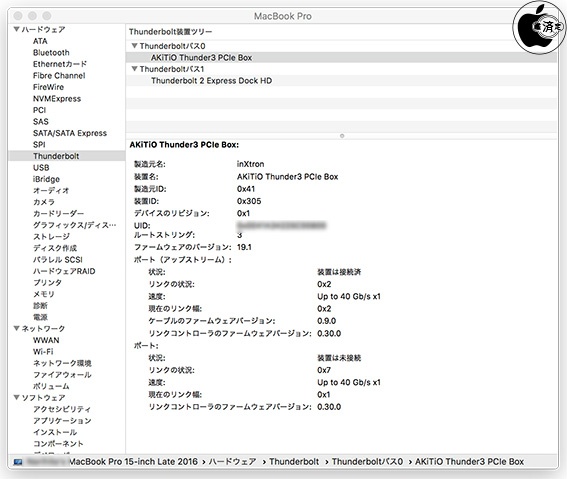Select FireWire in the sidebar
Image resolution: width=567 pixels, height=479 pixels.
point(48,87)
